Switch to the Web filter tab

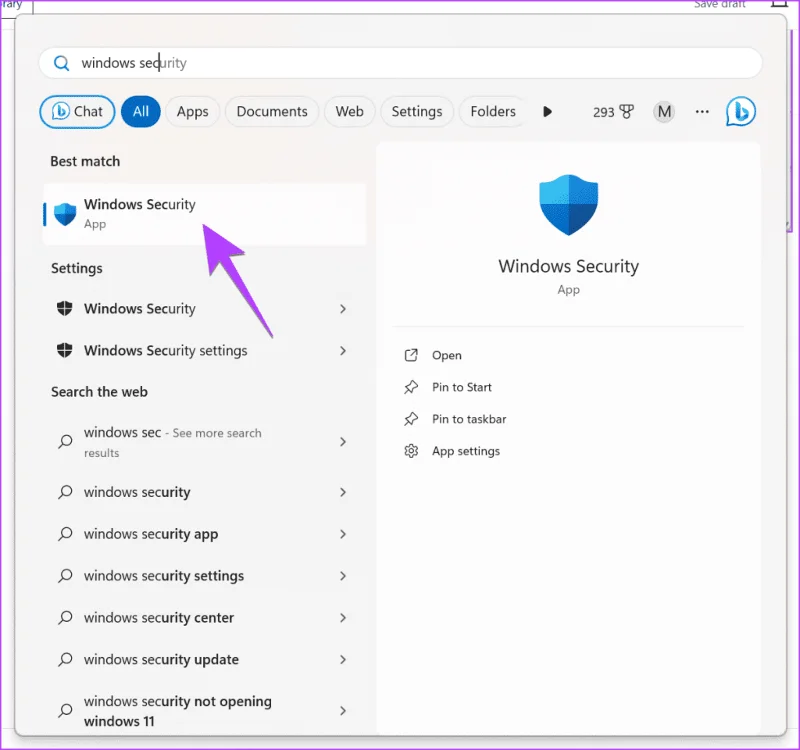(x=349, y=111)
